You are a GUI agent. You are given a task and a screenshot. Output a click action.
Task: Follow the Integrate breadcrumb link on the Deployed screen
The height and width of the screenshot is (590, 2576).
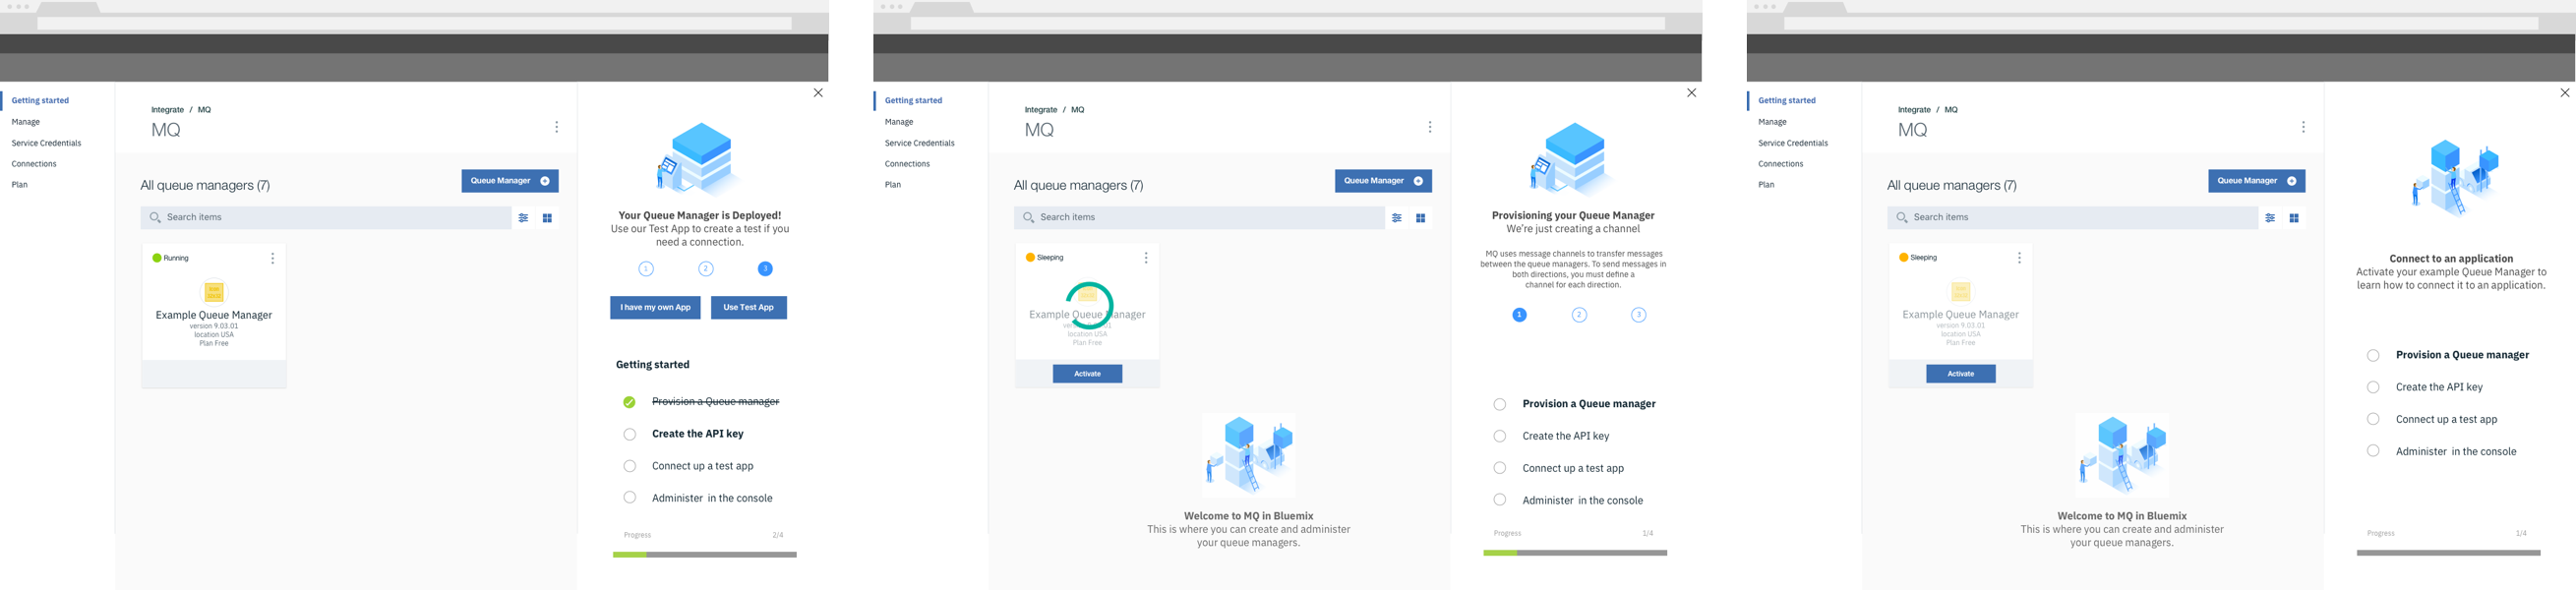[x=167, y=110]
